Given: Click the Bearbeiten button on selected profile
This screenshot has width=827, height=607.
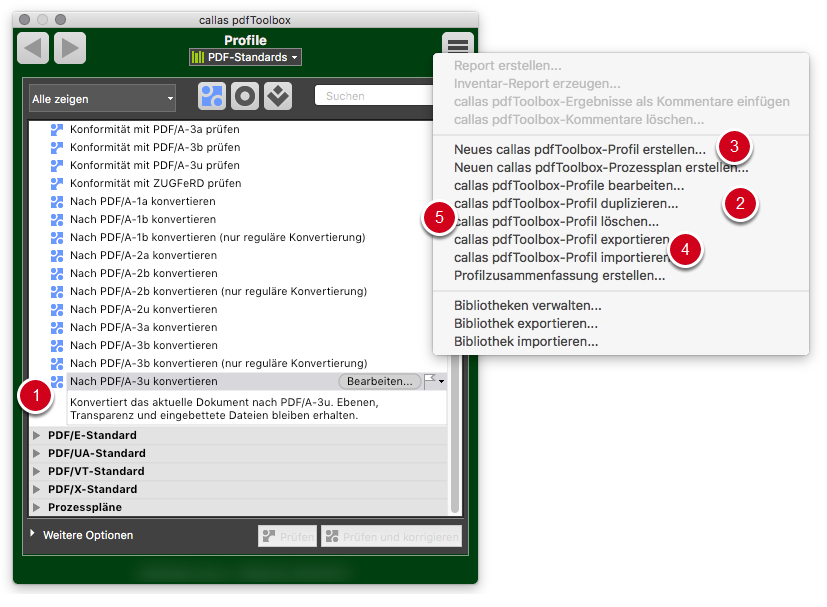Looking at the screenshot, I should tap(380, 381).
